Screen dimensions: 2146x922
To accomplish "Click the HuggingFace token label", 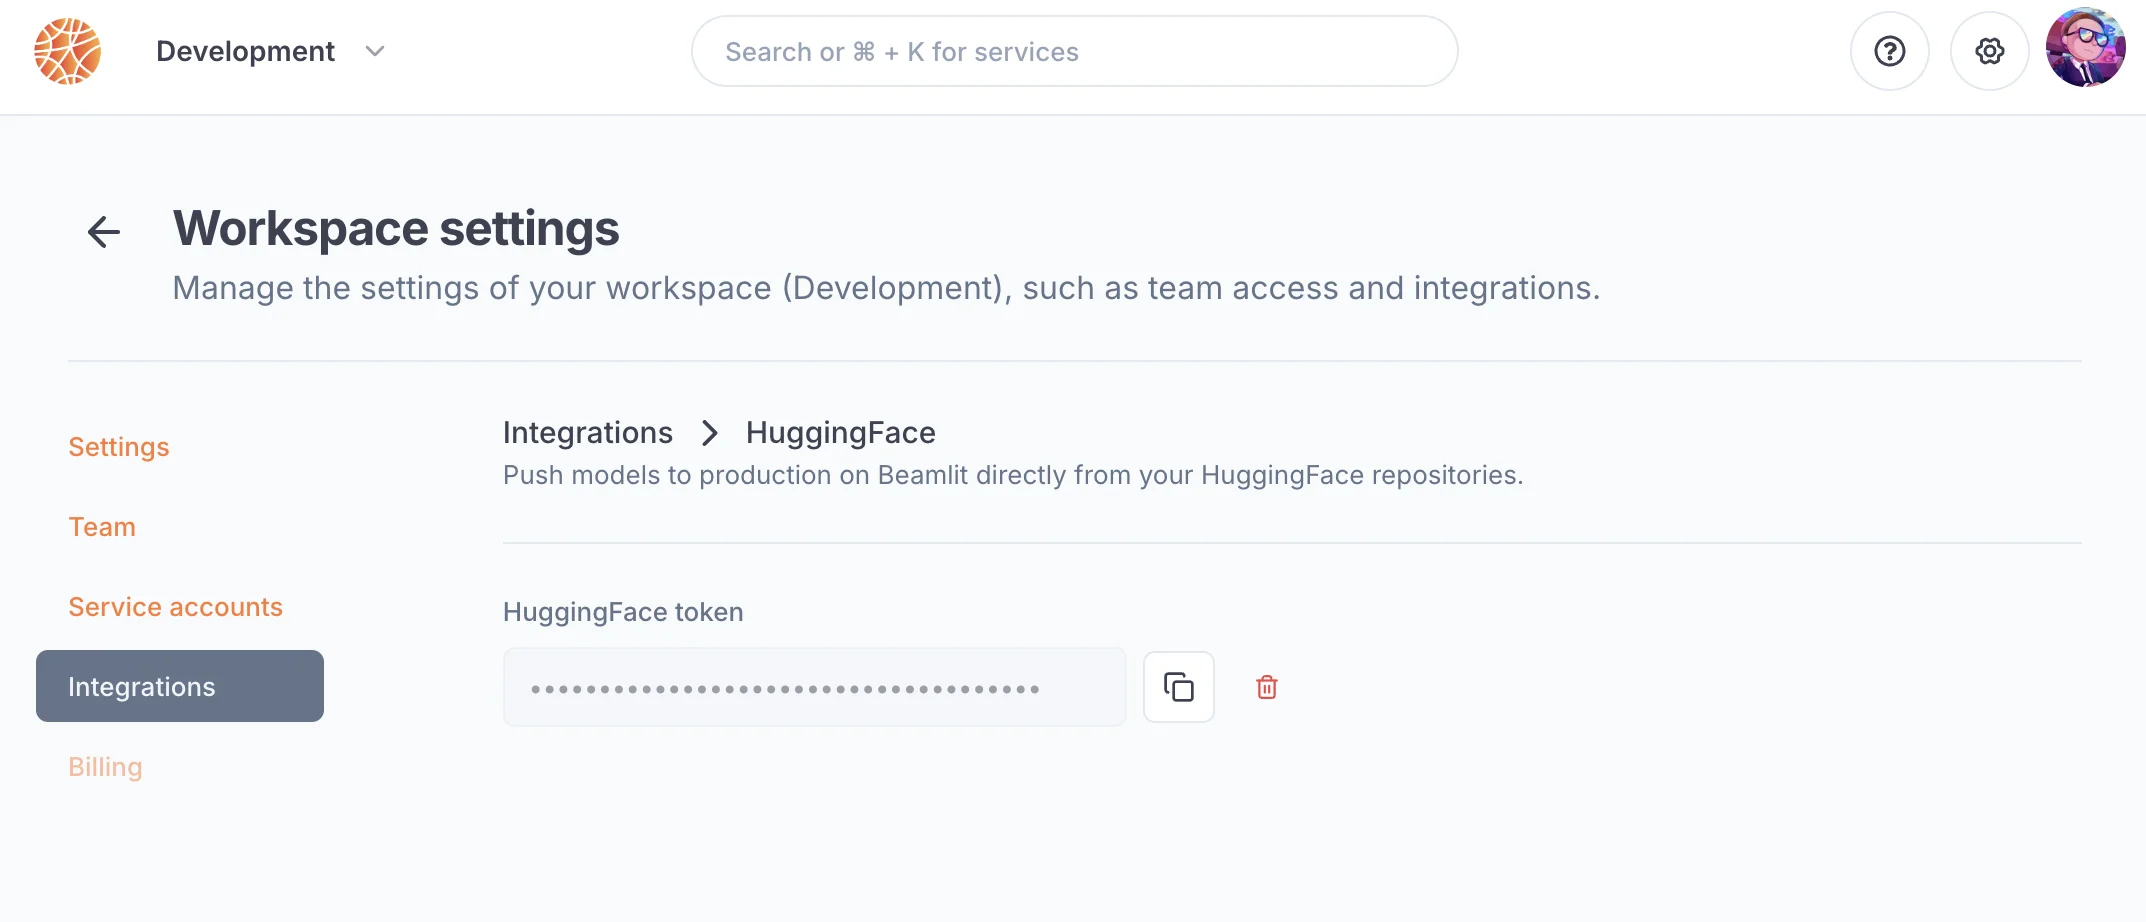I will [x=623, y=612].
